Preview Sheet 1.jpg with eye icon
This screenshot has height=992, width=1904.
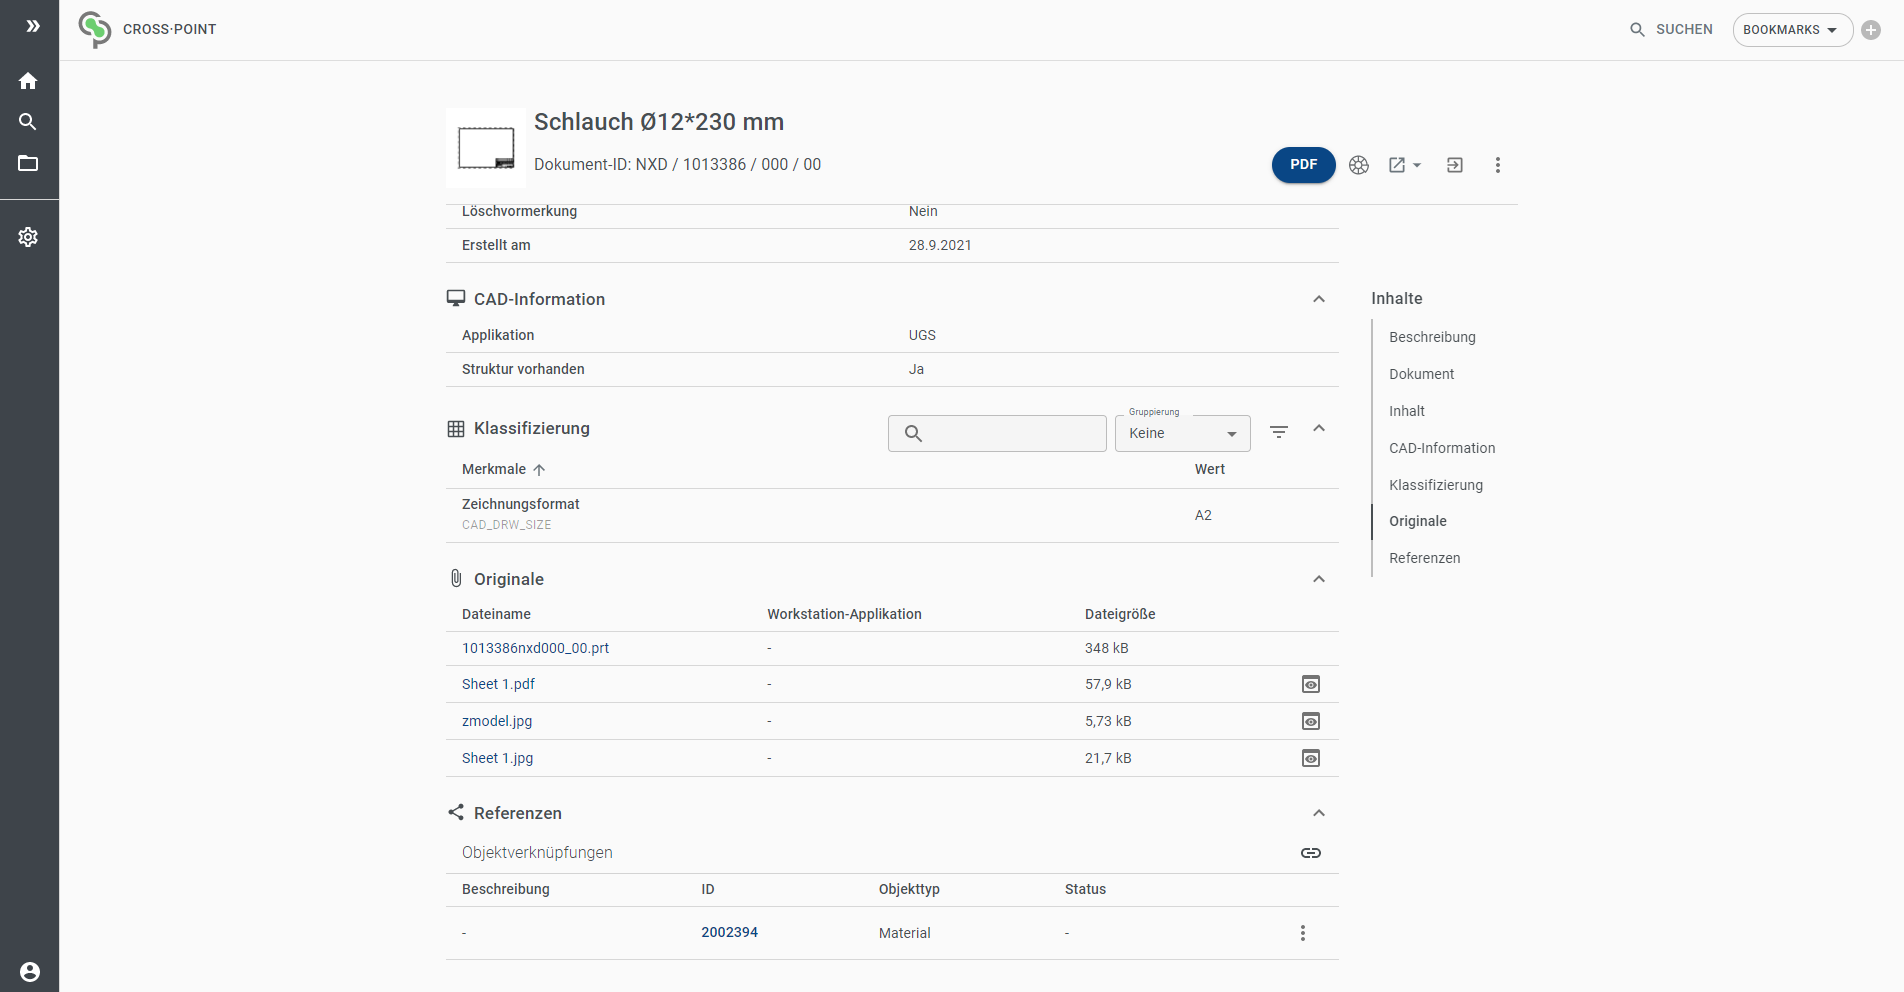coord(1311,758)
